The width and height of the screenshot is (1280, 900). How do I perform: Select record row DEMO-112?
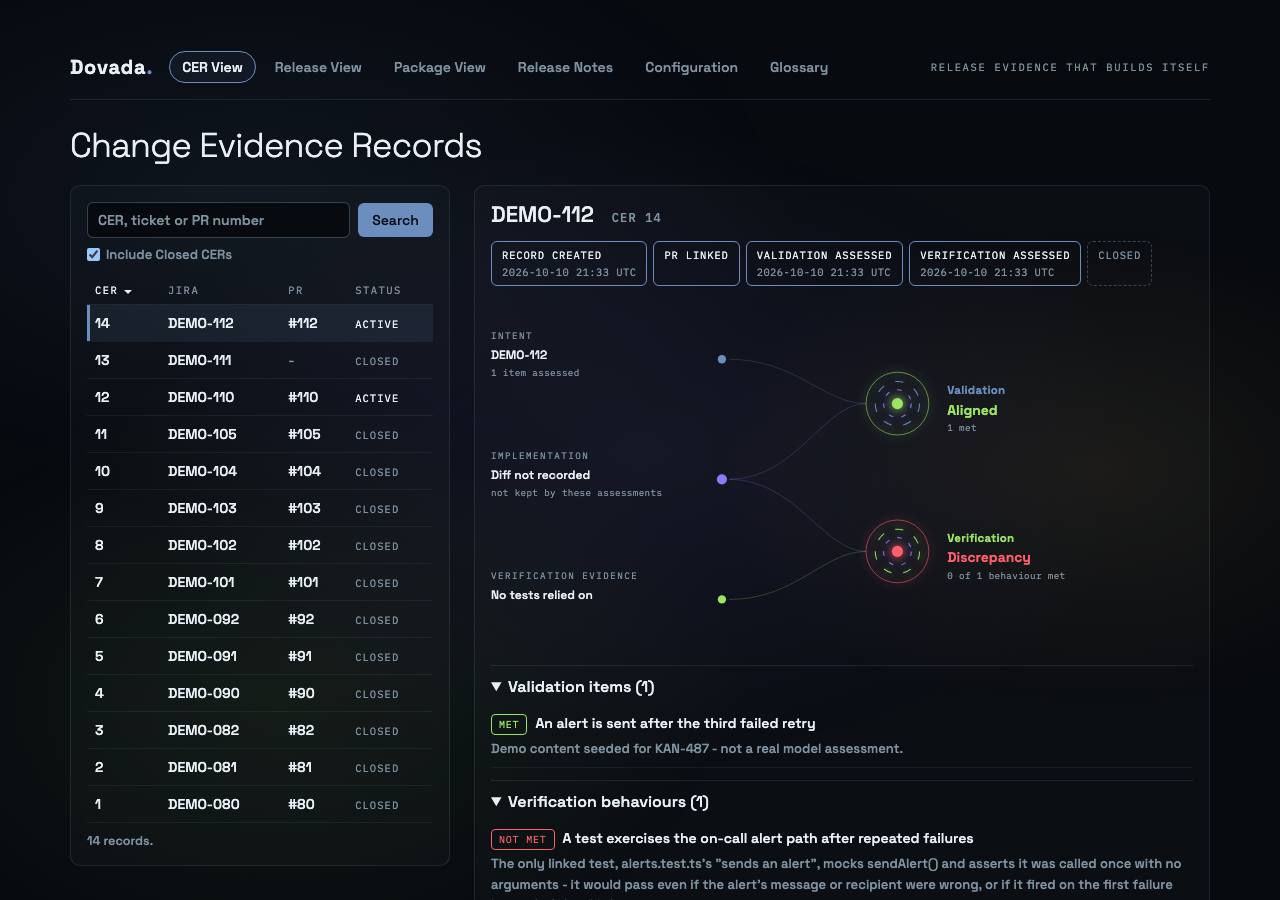(260, 323)
